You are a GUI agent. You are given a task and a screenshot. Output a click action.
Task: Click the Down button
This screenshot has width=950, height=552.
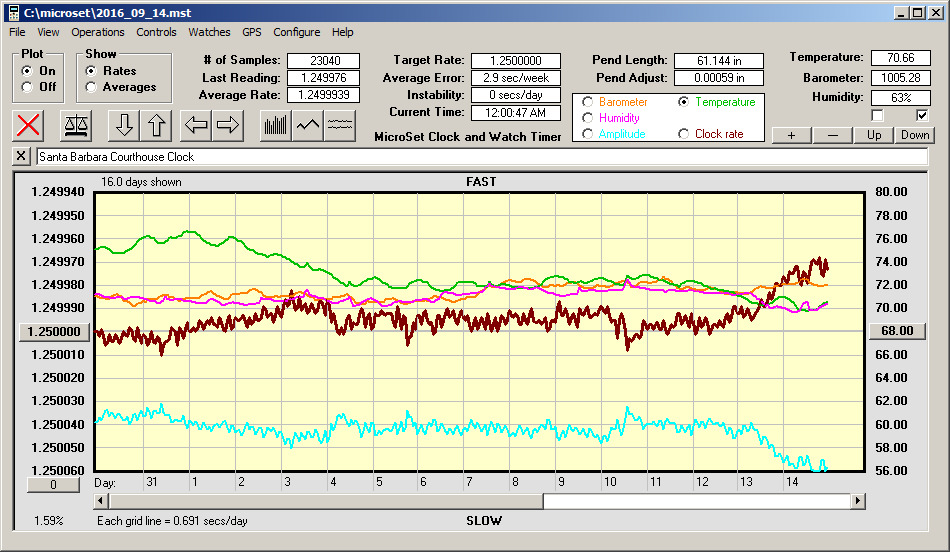(x=915, y=135)
